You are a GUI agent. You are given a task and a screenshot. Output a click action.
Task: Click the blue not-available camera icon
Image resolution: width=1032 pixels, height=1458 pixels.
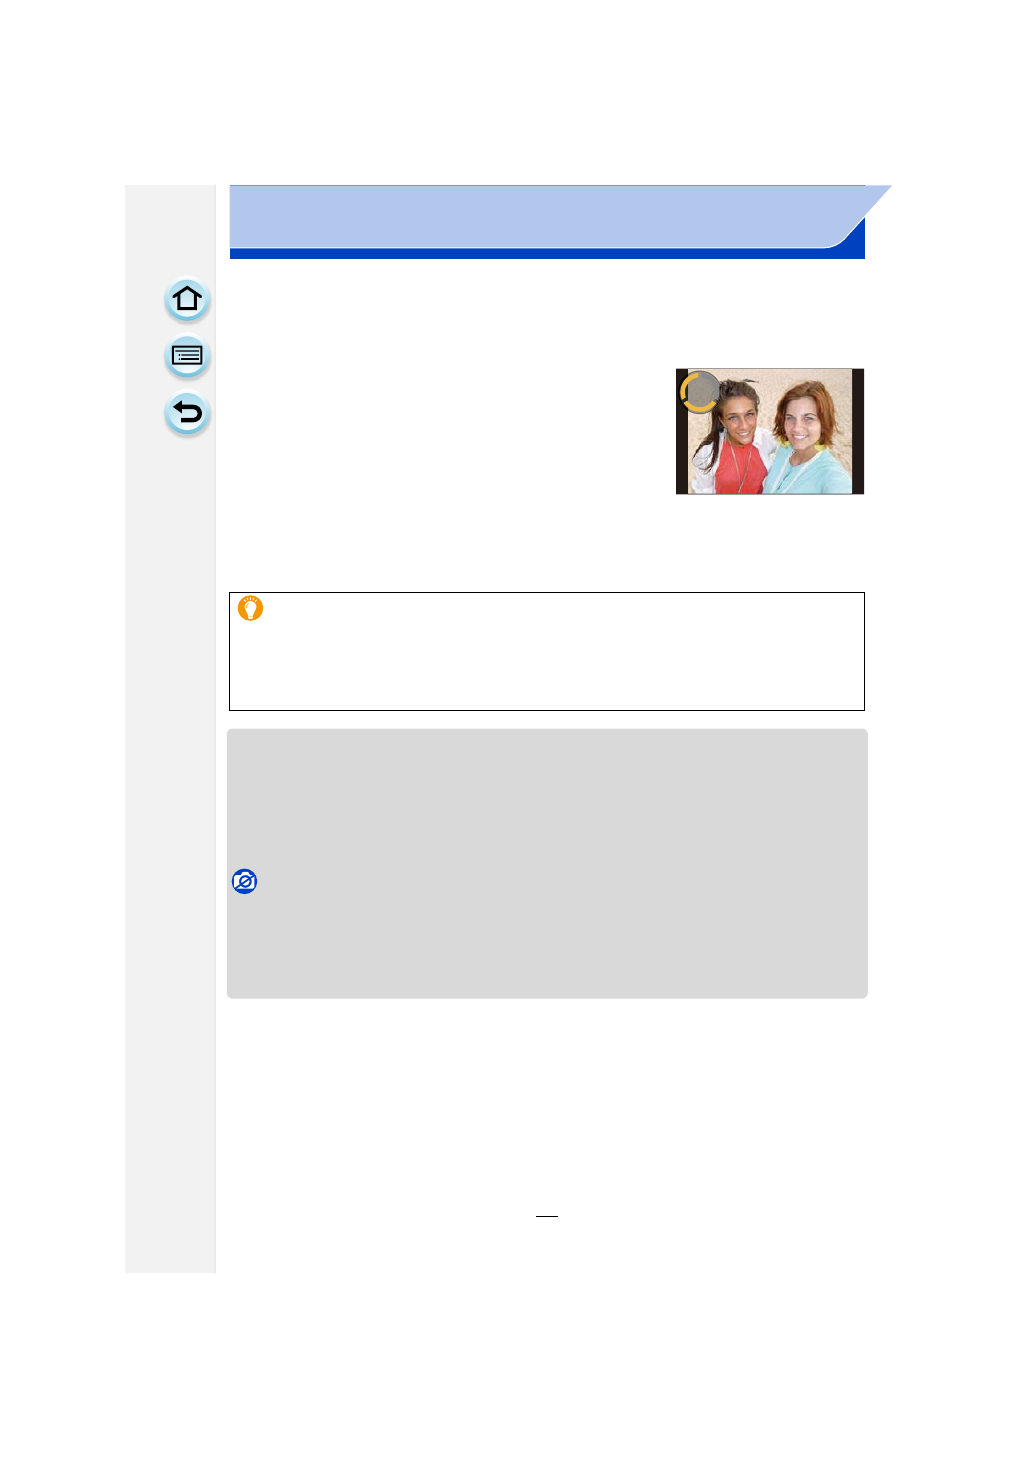[x=244, y=881]
